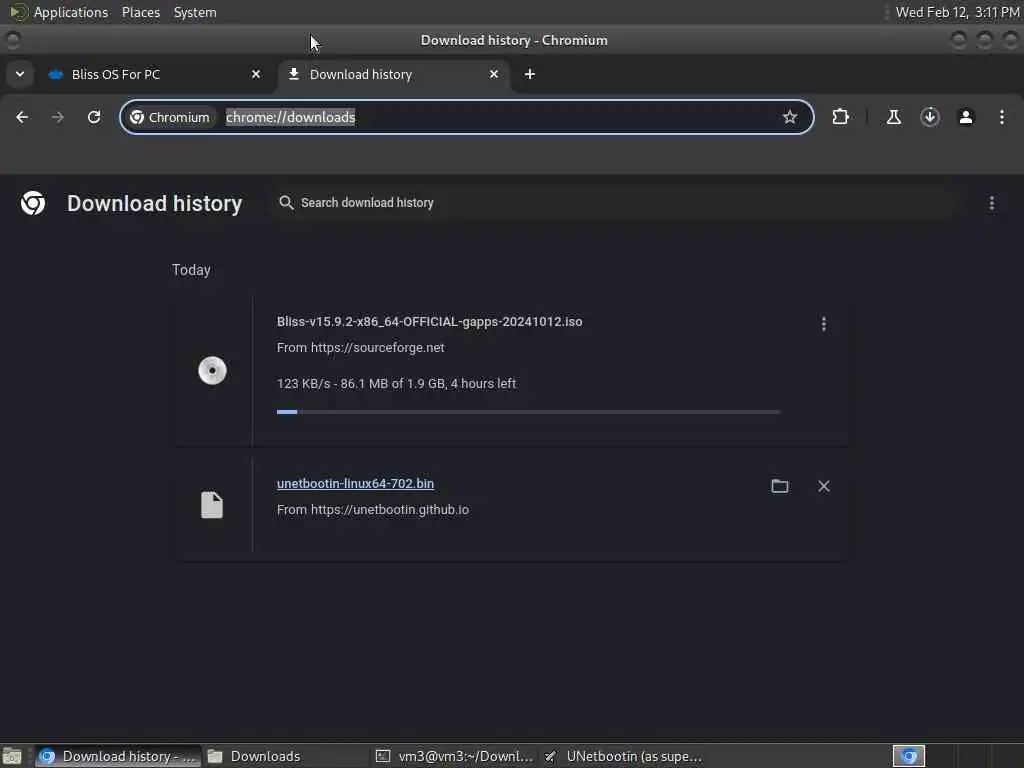This screenshot has height=768, width=1024.
Task: Click the Bliss-v15.9.2 ISO file name
Action: click(x=429, y=321)
